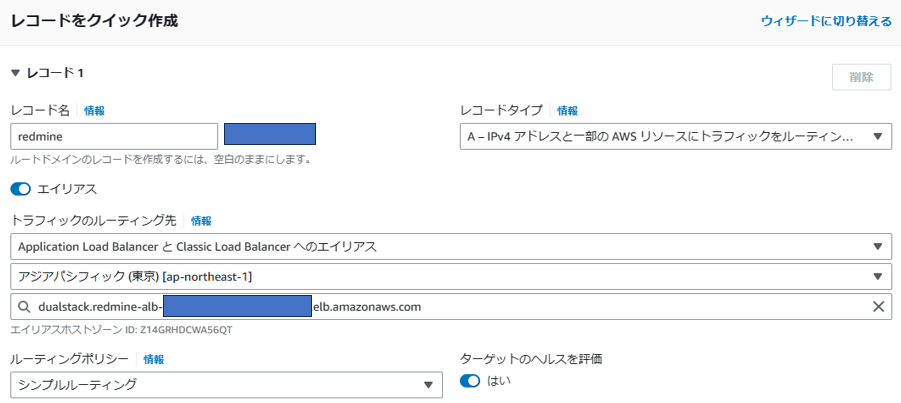Screen dimensions: 901x403
Task: Click ウィザードに切り替える link
Action: tap(826, 21)
